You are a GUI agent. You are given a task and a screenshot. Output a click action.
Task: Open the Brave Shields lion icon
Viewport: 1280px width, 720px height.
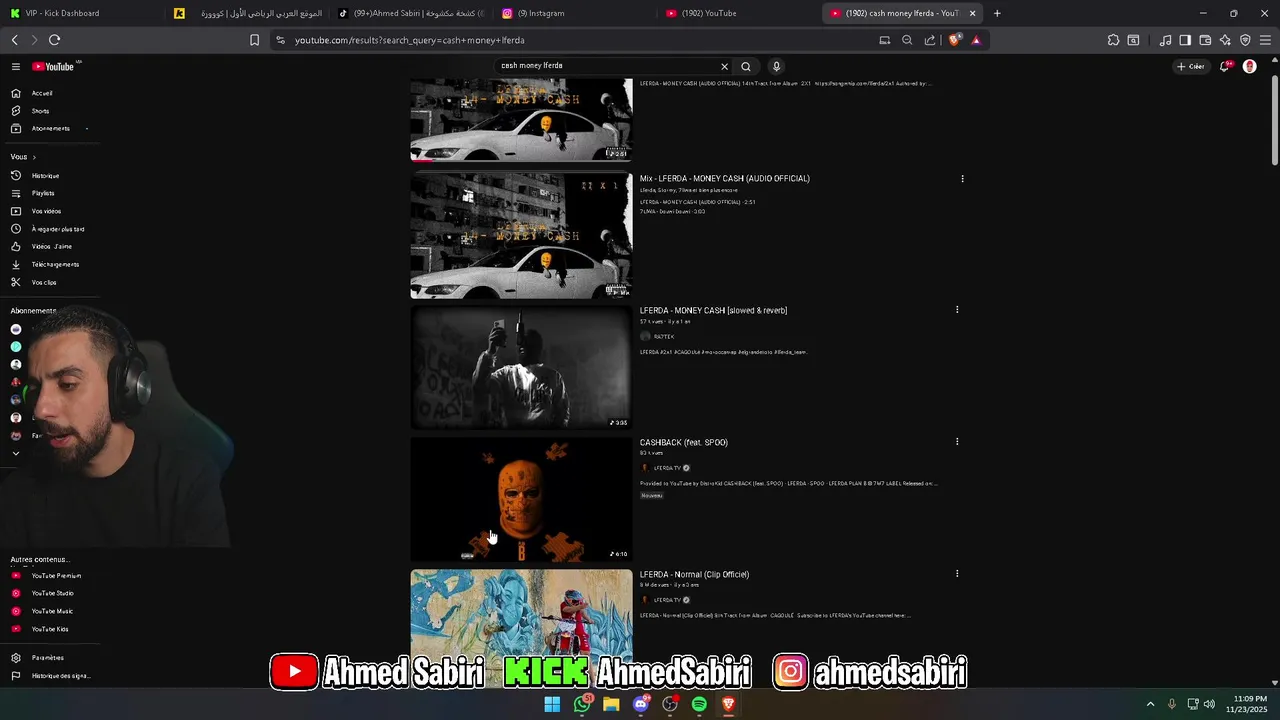pos(954,40)
